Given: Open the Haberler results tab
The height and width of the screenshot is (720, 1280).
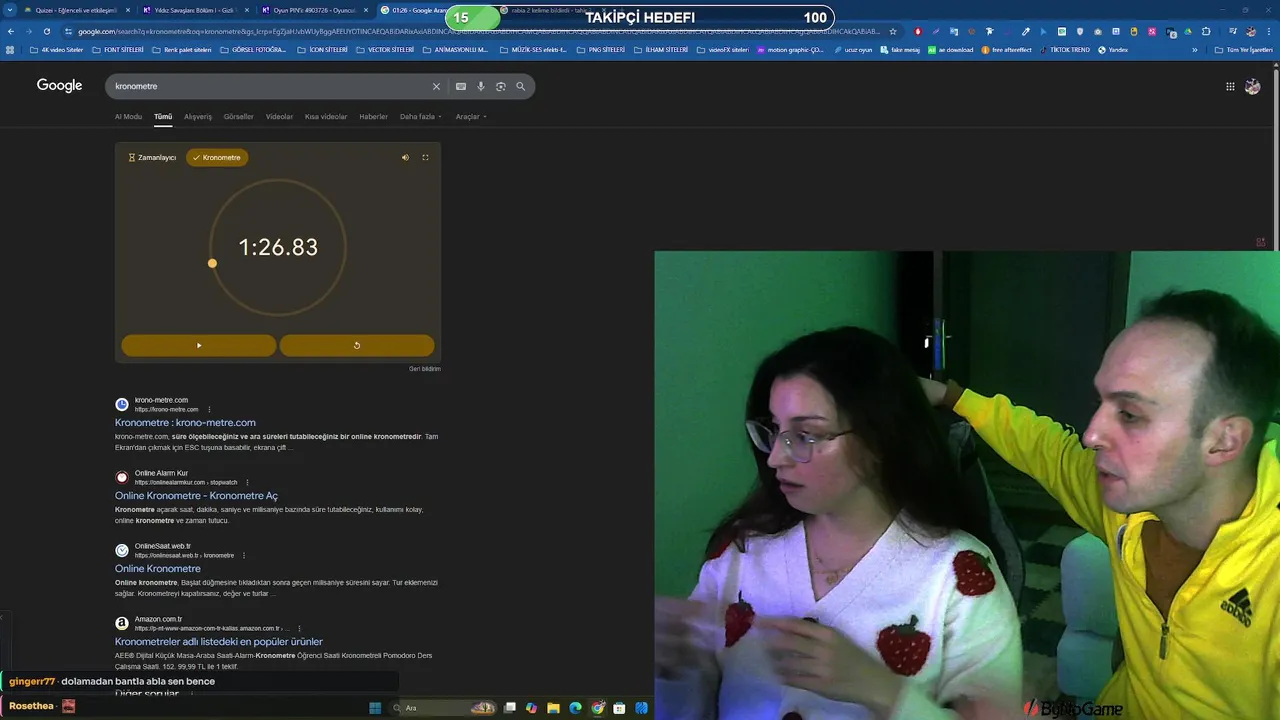Looking at the screenshot, I should point(373,117).
